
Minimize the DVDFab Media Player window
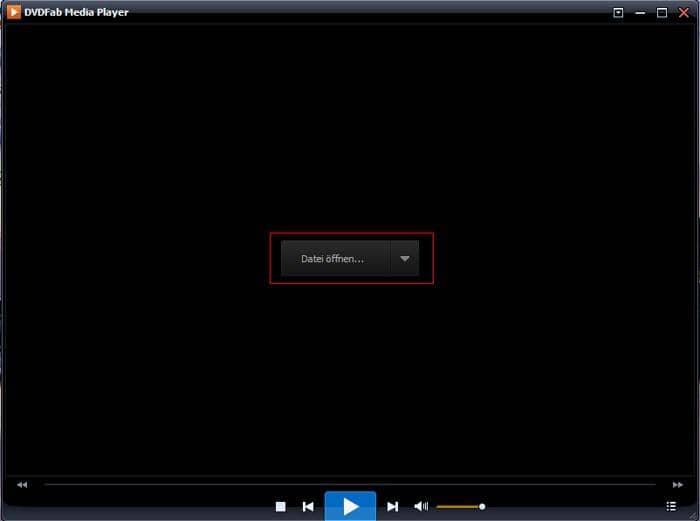640,13
